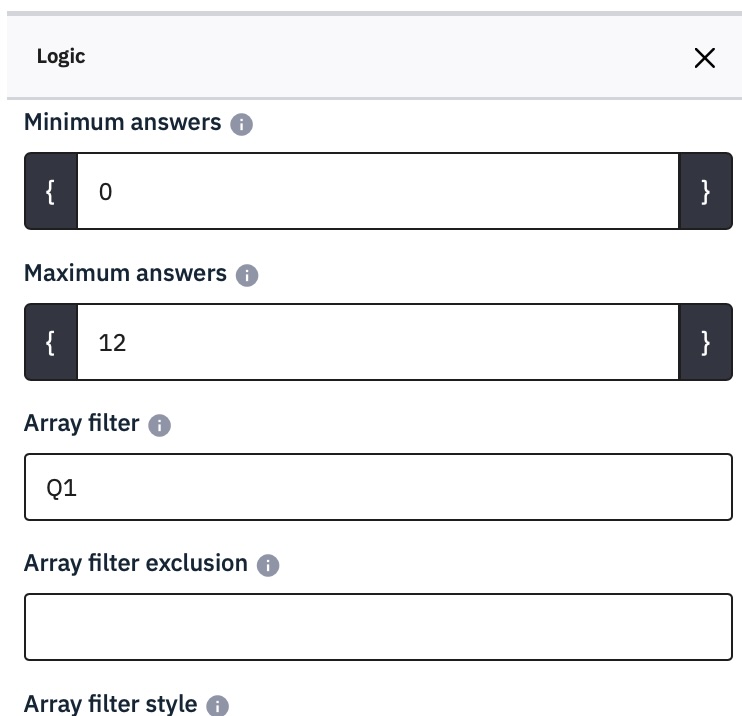Click the Array filter exclusion label
Viewport: 742px width, 716px height.
135,563
